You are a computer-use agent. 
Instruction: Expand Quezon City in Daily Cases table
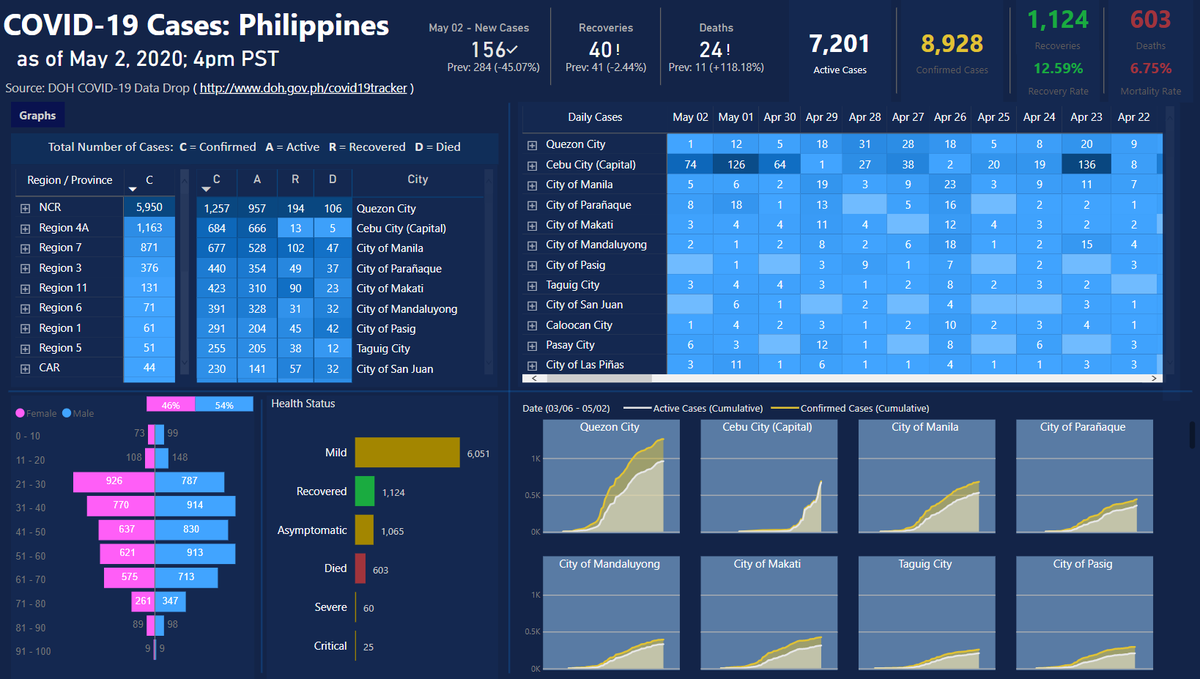[x=532, y=145]
